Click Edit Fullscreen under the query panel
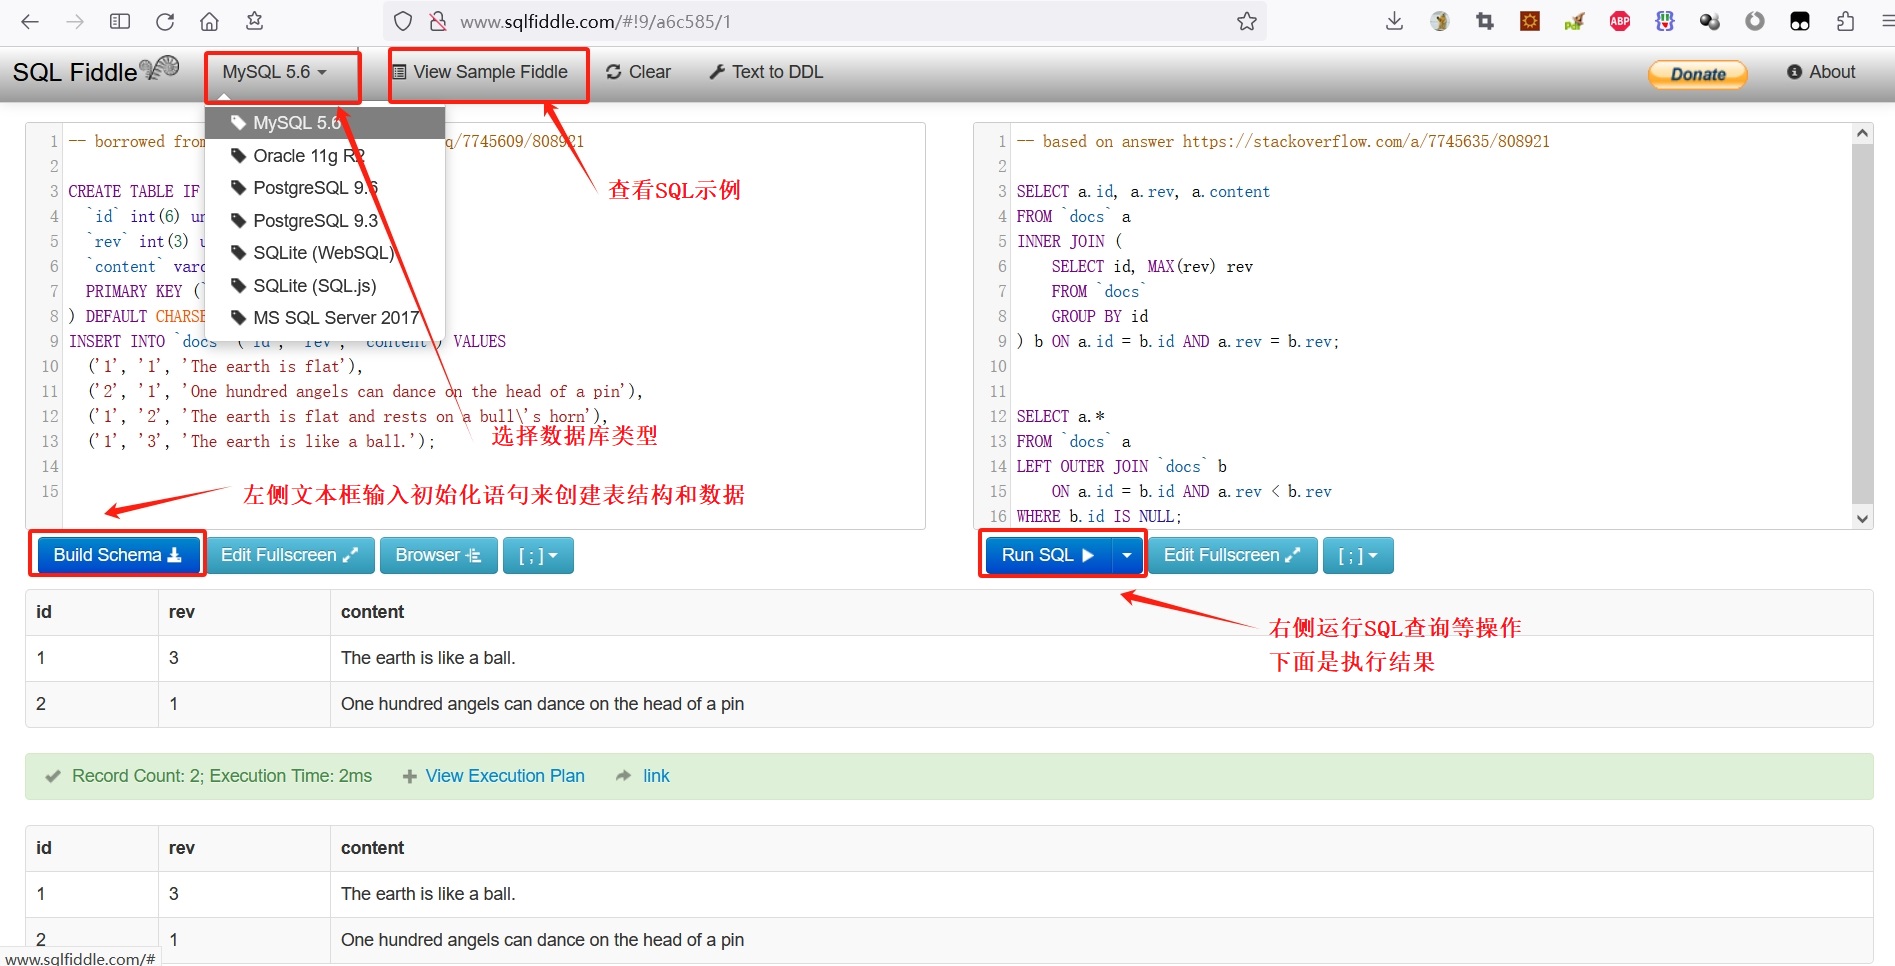The width and height of the screenshot is (1895, 966). 1232,555
